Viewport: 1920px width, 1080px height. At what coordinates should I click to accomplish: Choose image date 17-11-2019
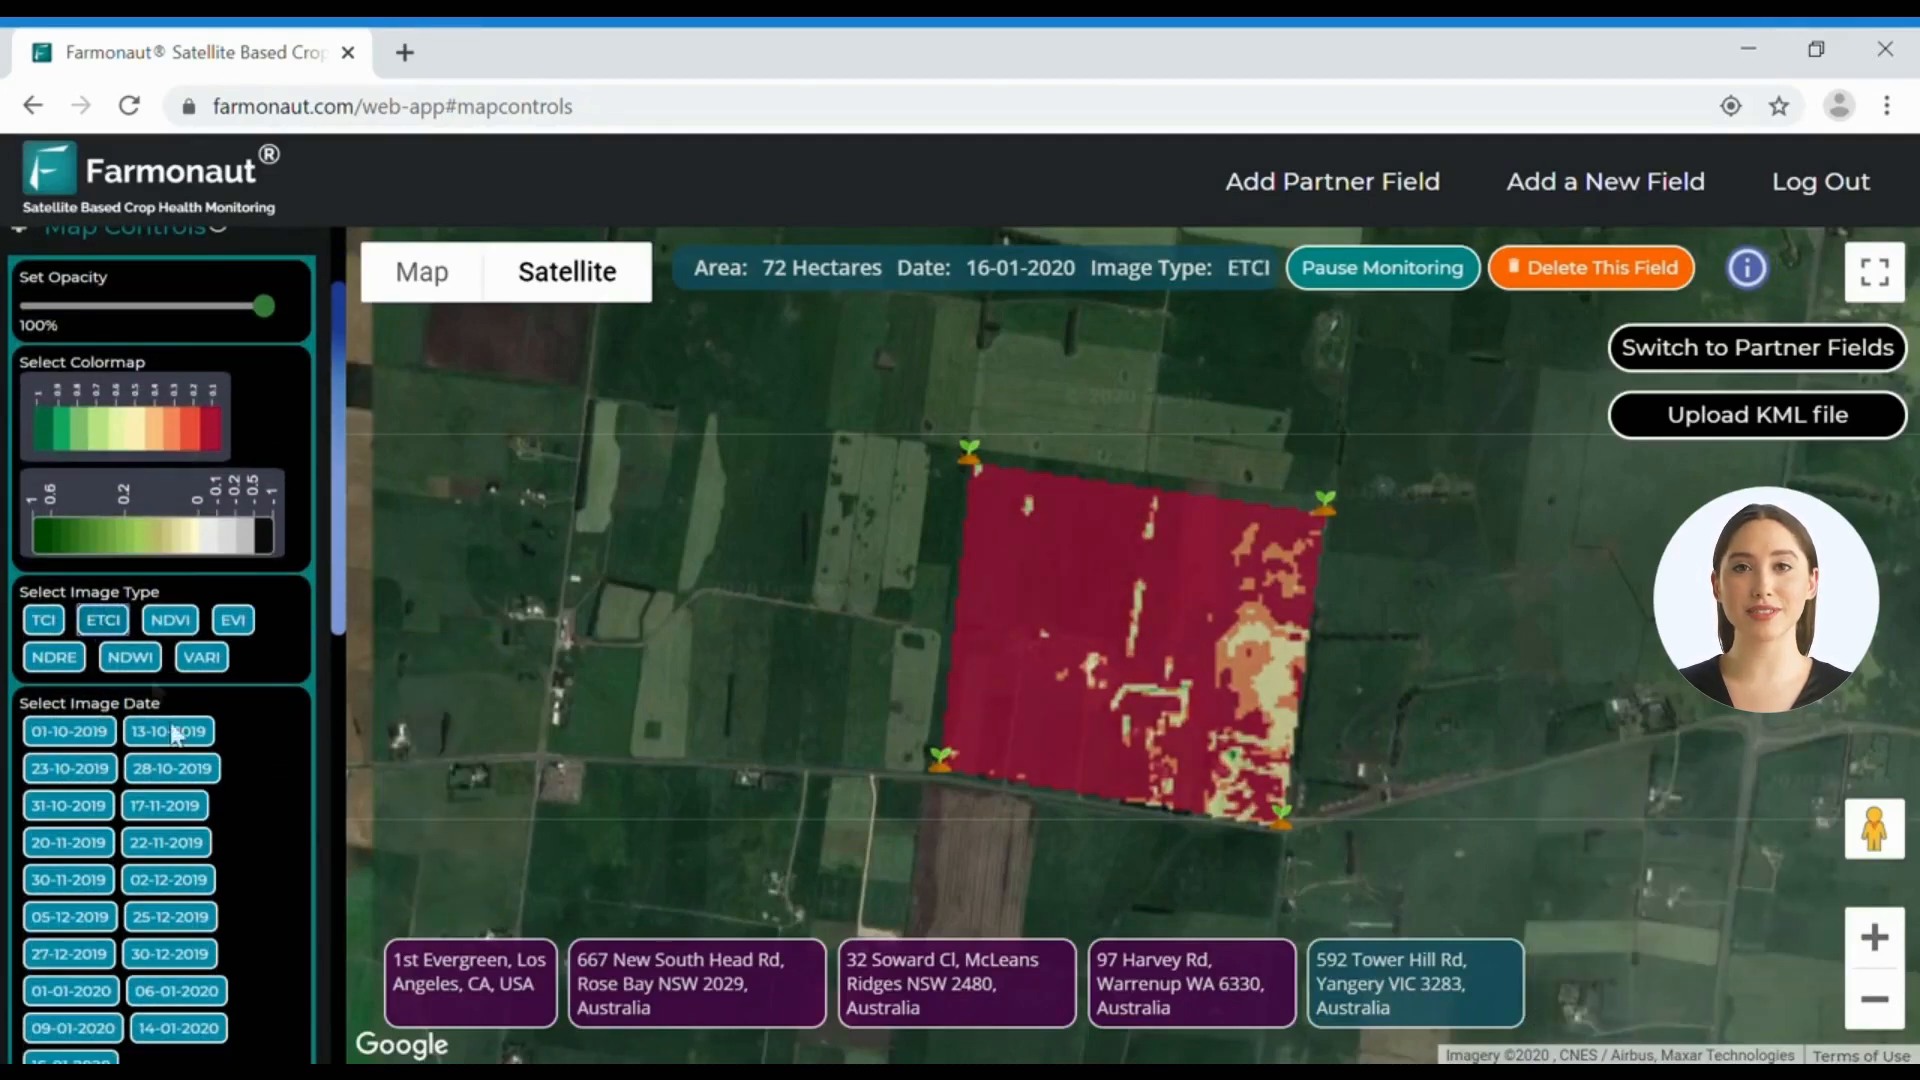pyautogui.click(x=165, y=806)
